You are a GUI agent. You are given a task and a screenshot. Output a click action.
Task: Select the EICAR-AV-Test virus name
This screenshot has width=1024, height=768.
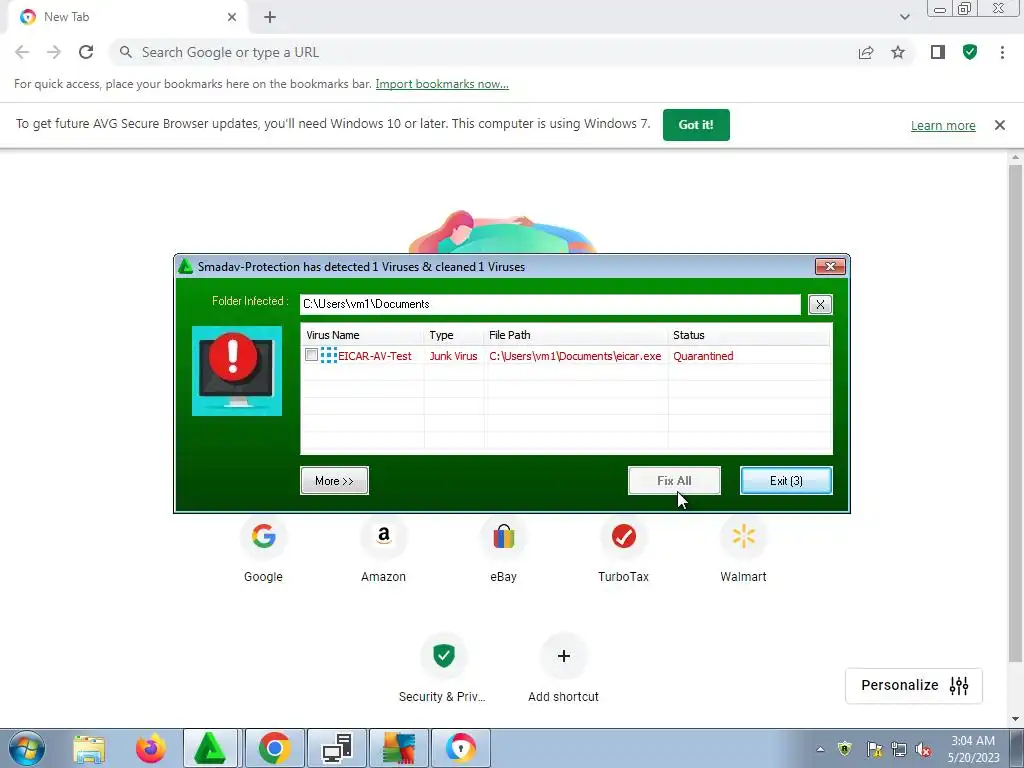375,356
